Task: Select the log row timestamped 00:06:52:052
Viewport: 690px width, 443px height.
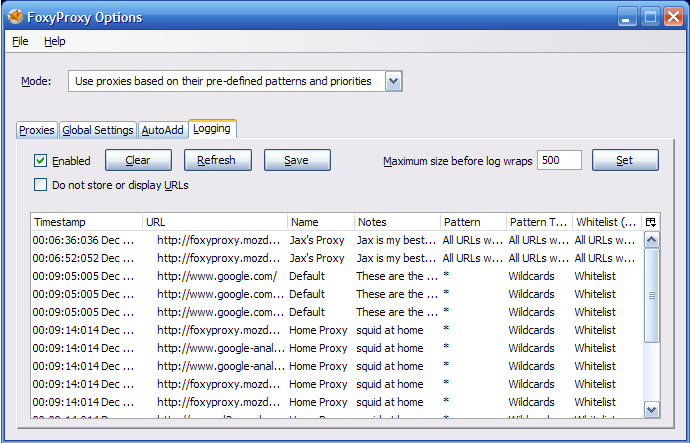Action: point(337,258)
